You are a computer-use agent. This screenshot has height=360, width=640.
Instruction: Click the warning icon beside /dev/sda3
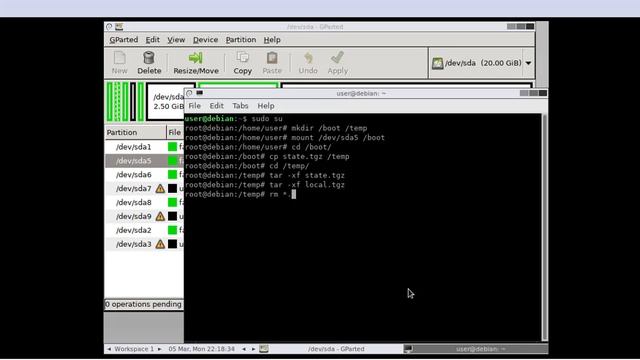160,244
